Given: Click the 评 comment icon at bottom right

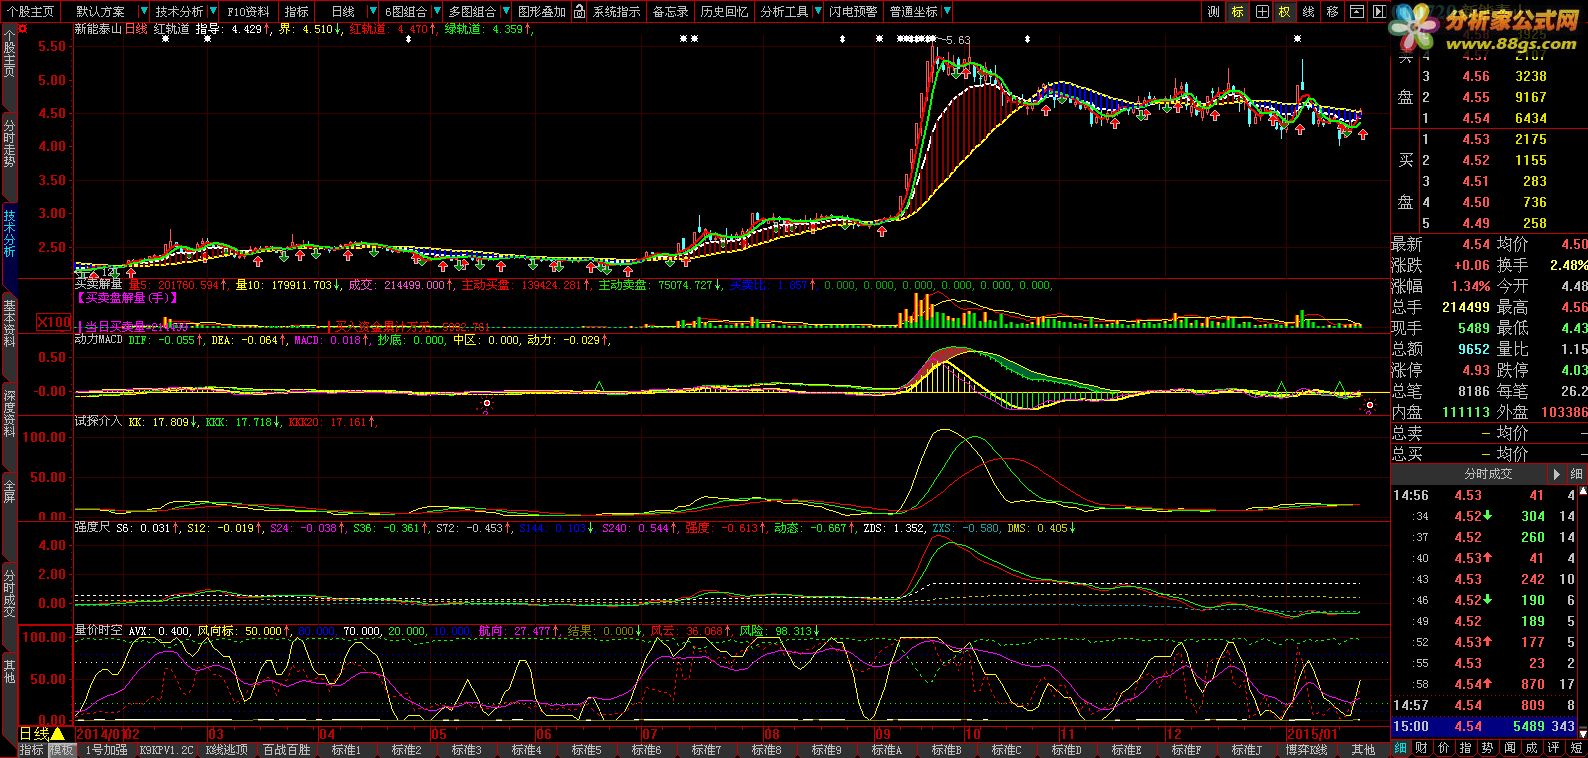Looking at the screenshot, I should pyautogui.click(x=1553, y=748).
